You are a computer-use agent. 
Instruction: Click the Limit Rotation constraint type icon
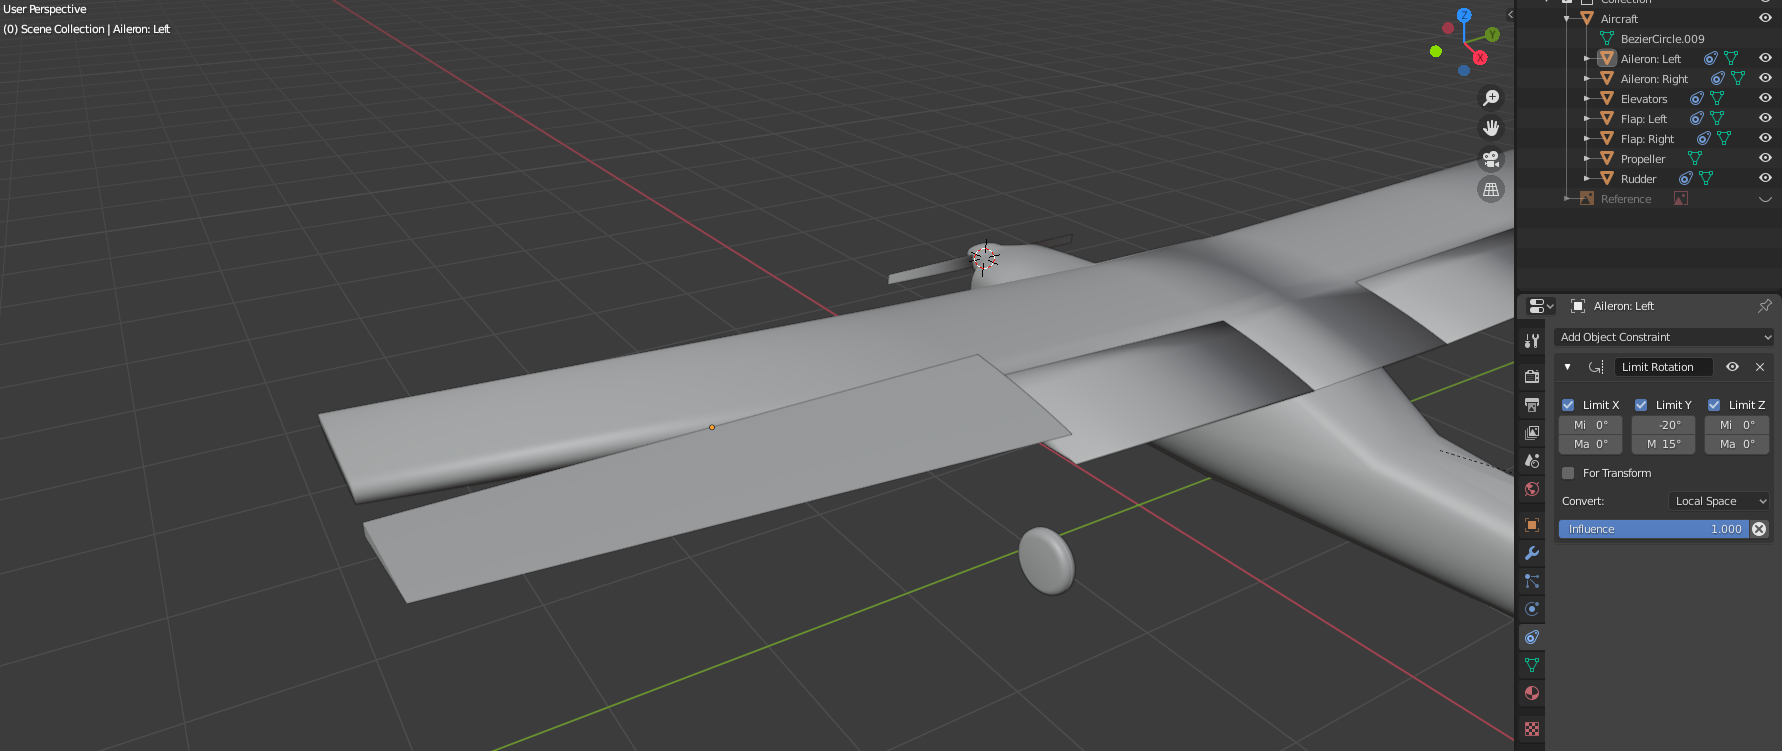click(1596, 367)
